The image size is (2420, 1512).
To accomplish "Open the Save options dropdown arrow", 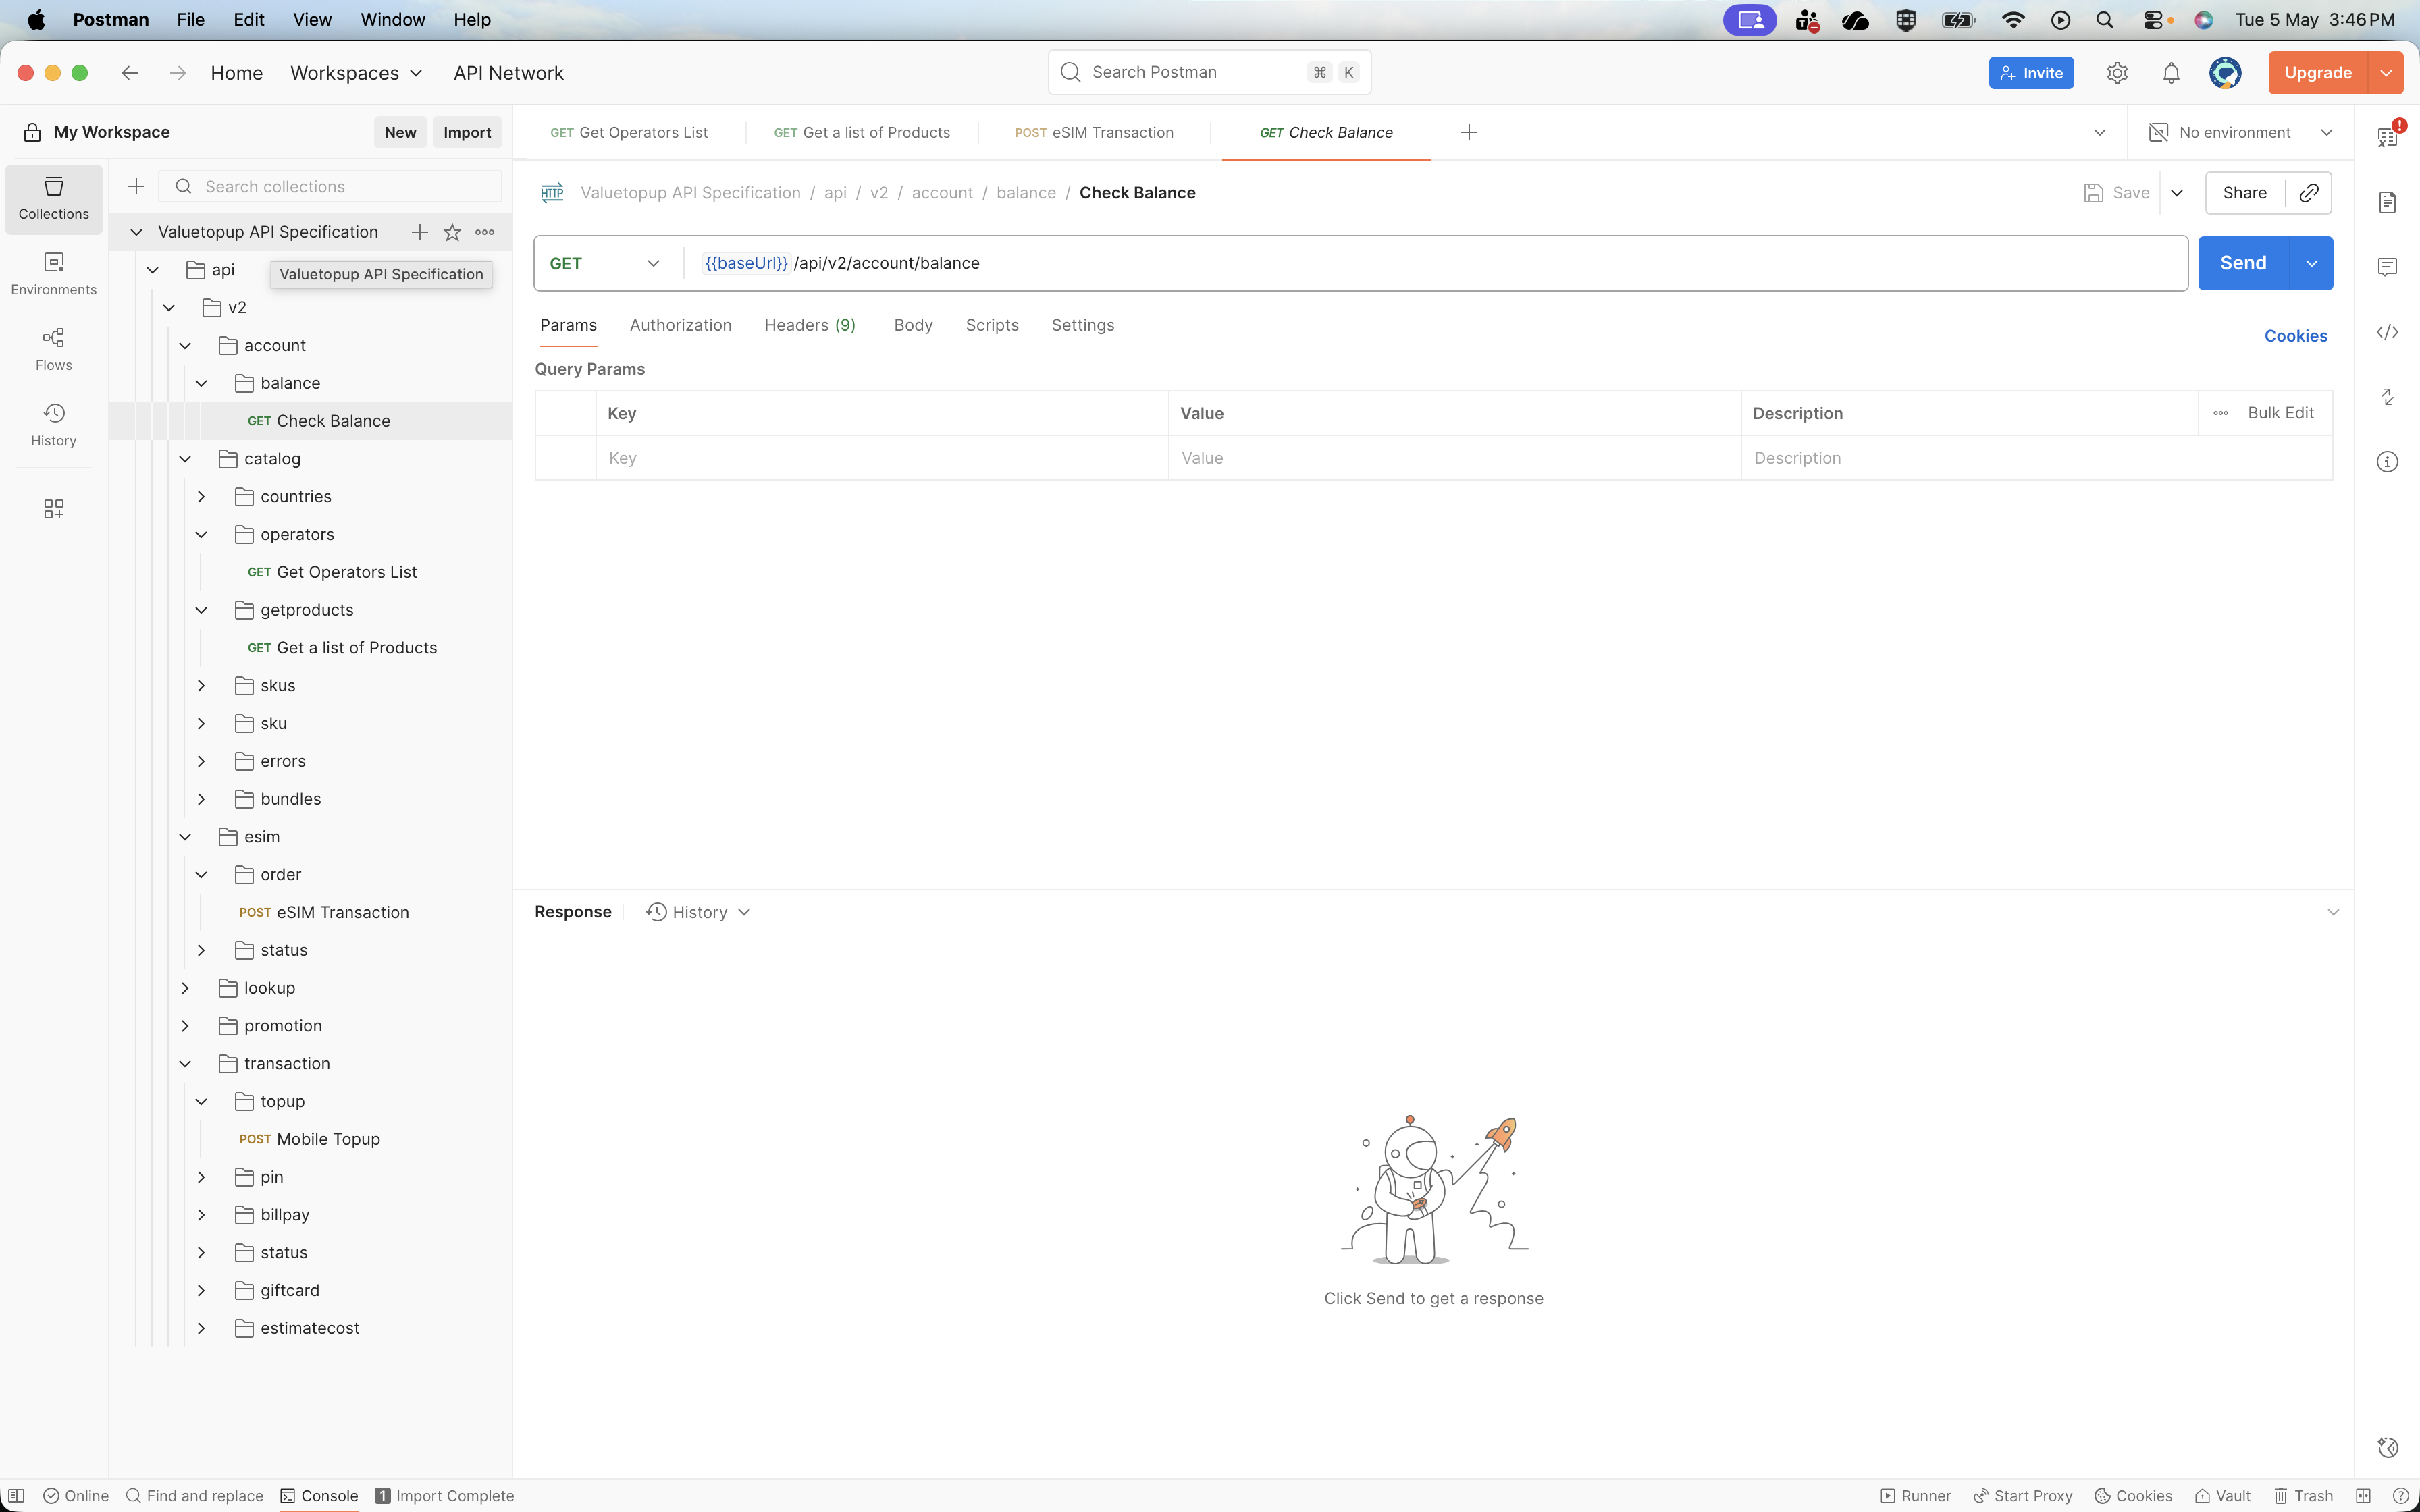I will pyautogui.click(x=2177, y=193).
